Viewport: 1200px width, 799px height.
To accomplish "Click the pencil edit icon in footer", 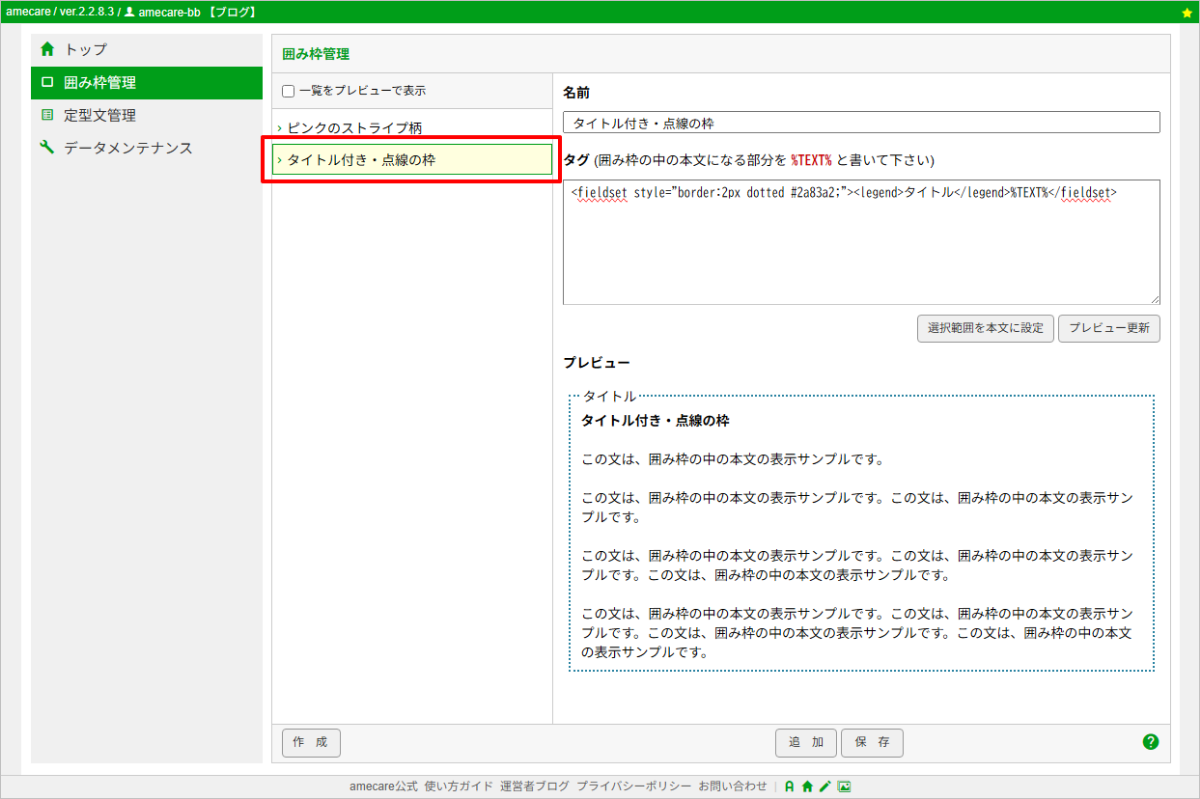I will pyautogui.click(x=825, y=787).
